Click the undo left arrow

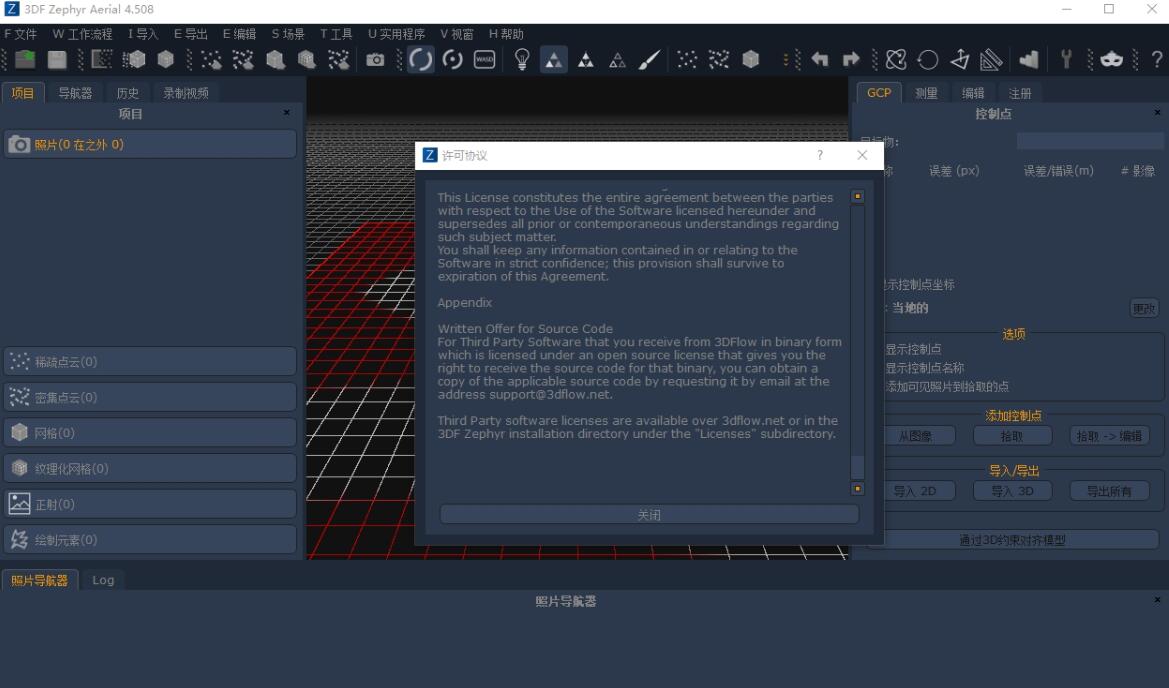(820, 60)
